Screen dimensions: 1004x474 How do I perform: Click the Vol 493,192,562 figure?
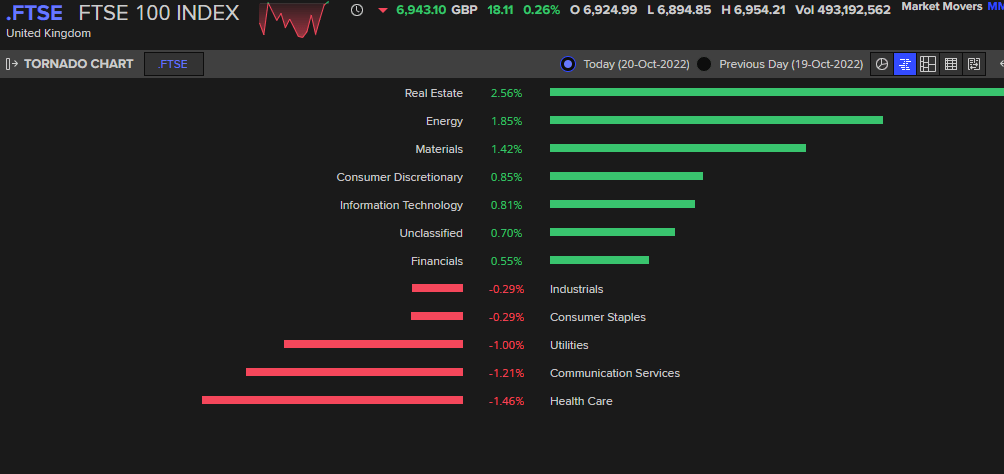pos(843,10)
